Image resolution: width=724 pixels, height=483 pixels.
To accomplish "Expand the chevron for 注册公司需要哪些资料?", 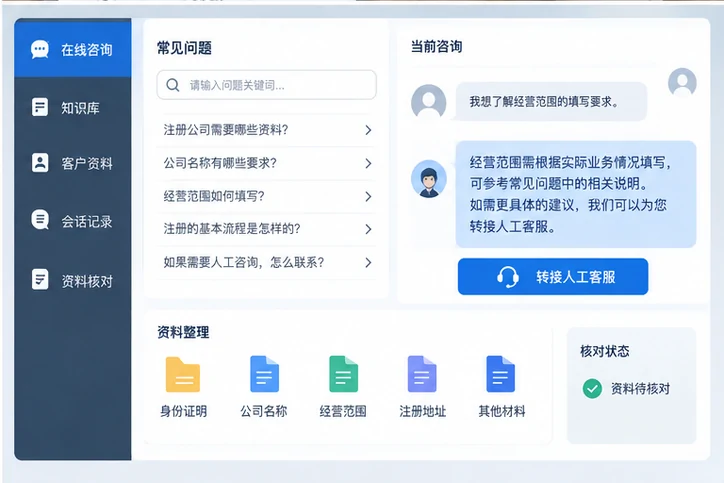I will (x=368, y=130).
